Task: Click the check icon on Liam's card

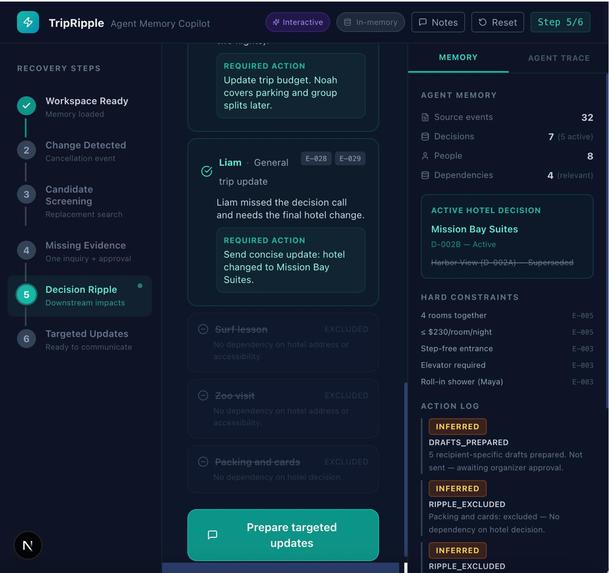Action: point(206,171)
